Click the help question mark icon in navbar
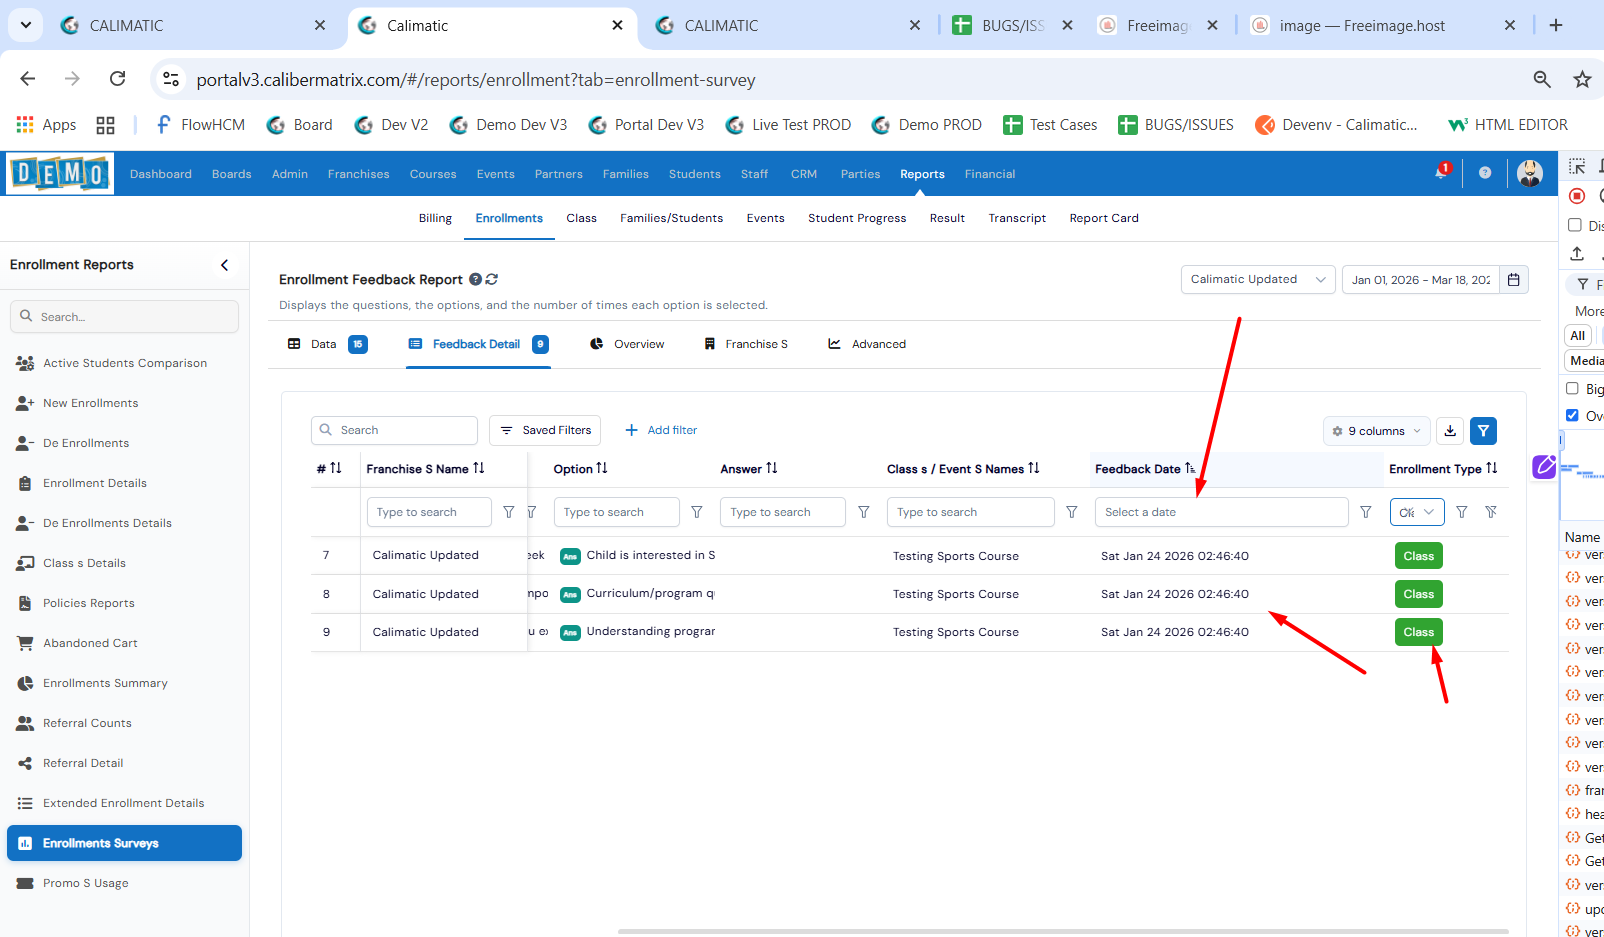This screenshot has width=1604, height=937. click(1485, 173)
